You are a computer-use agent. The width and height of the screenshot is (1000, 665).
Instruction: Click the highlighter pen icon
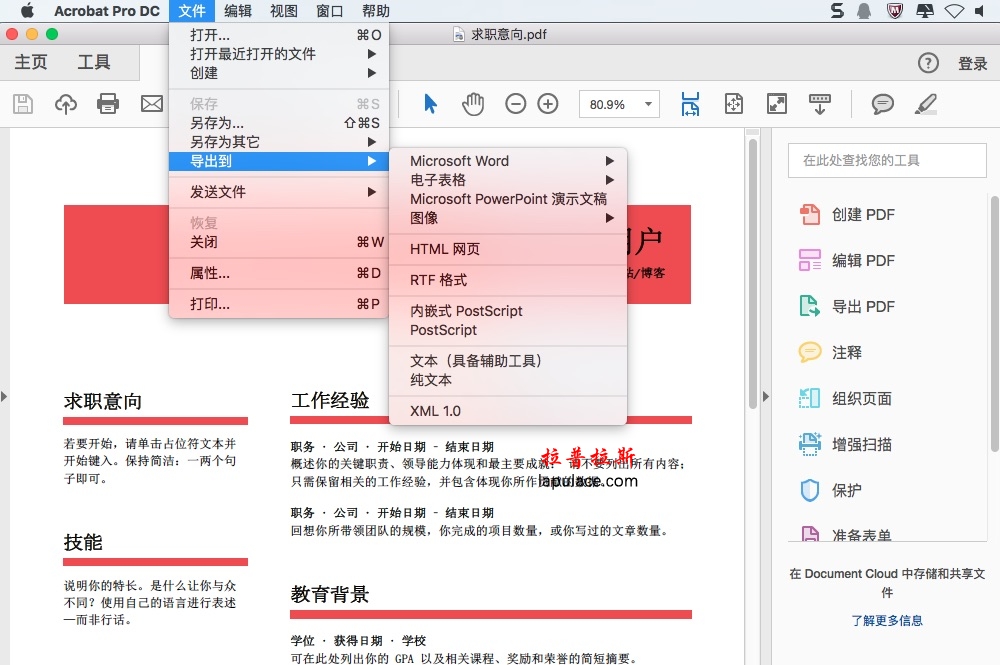[x=926, y=104]
